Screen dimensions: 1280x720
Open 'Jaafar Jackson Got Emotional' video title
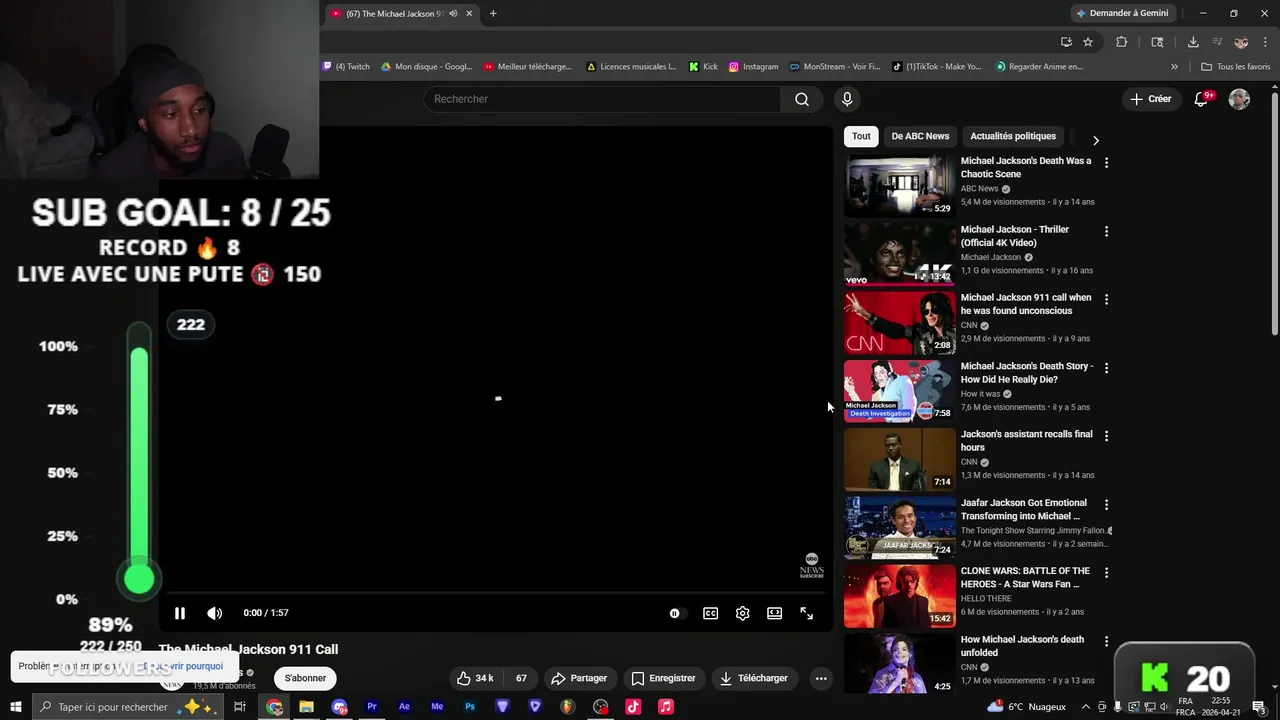click(x=1024, y=509)
